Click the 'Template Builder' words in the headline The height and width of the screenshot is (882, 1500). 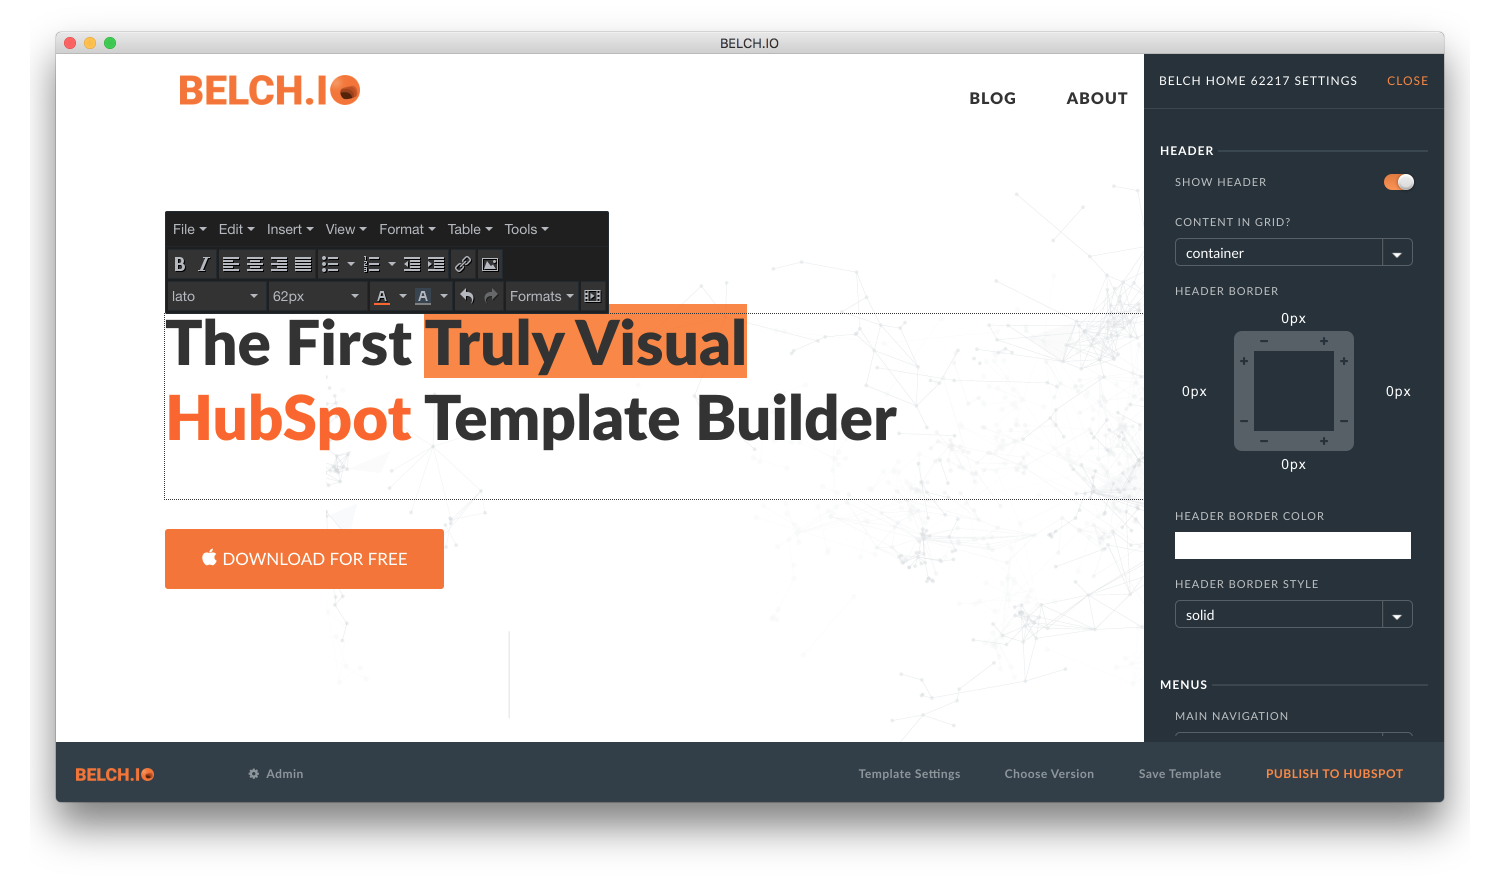[661, 418]
